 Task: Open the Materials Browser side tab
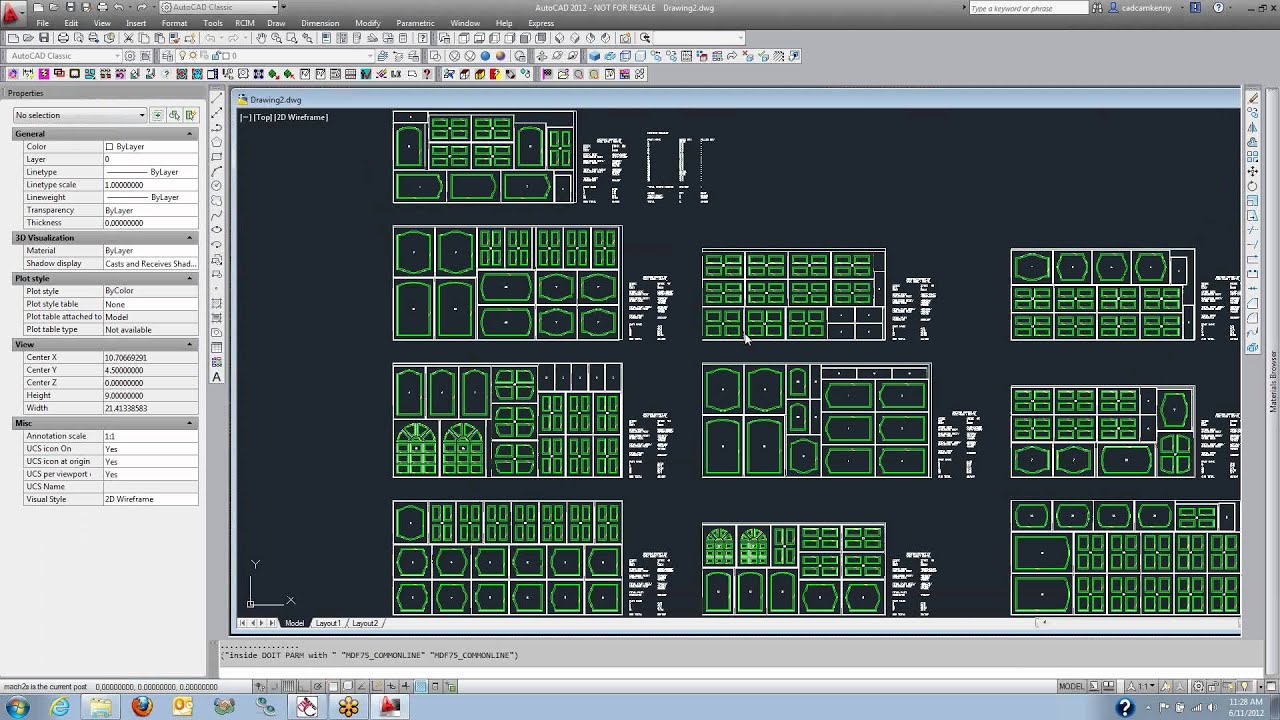point(1274,381)
